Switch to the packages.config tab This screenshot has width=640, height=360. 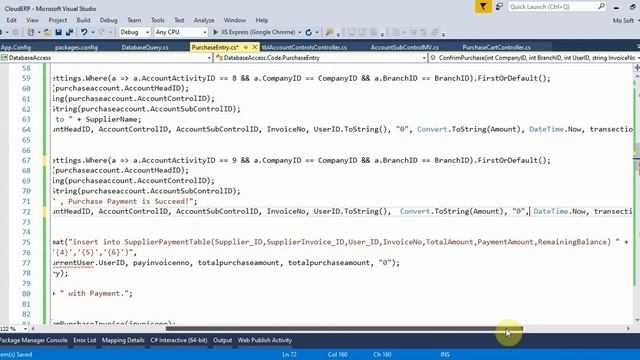76,47
